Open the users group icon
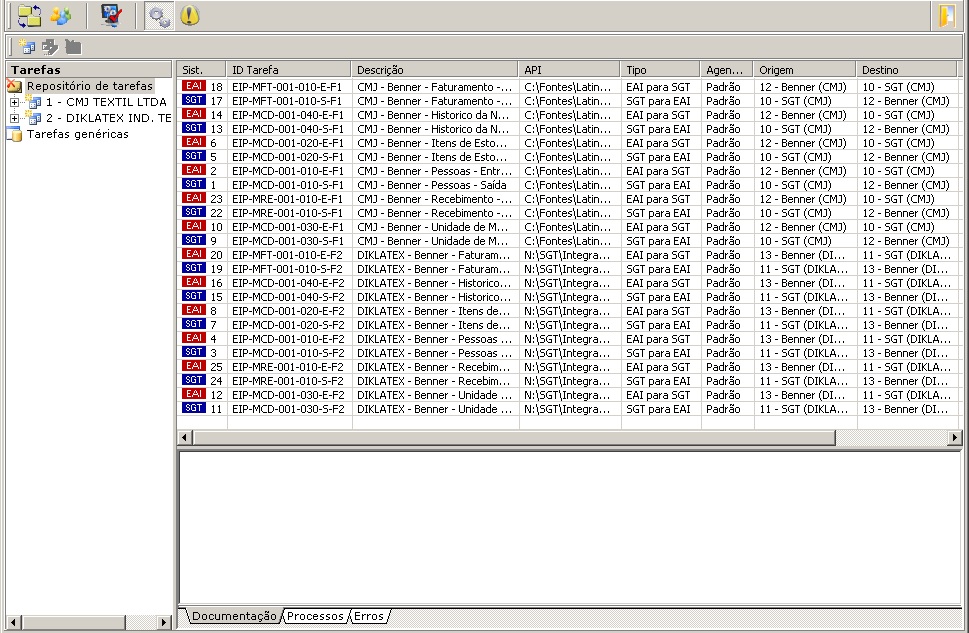The width and height of the screenshot is (969, 633). 61,15
